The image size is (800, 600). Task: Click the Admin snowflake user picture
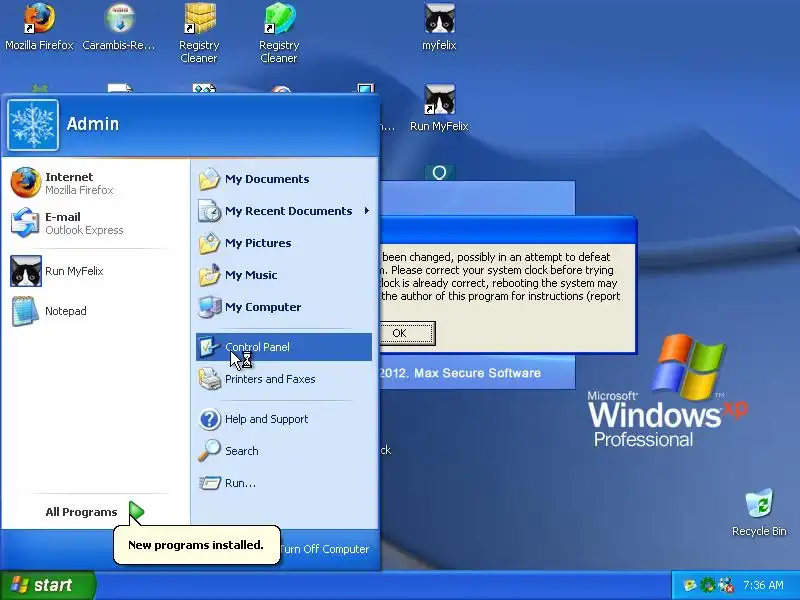pos(33,124)
